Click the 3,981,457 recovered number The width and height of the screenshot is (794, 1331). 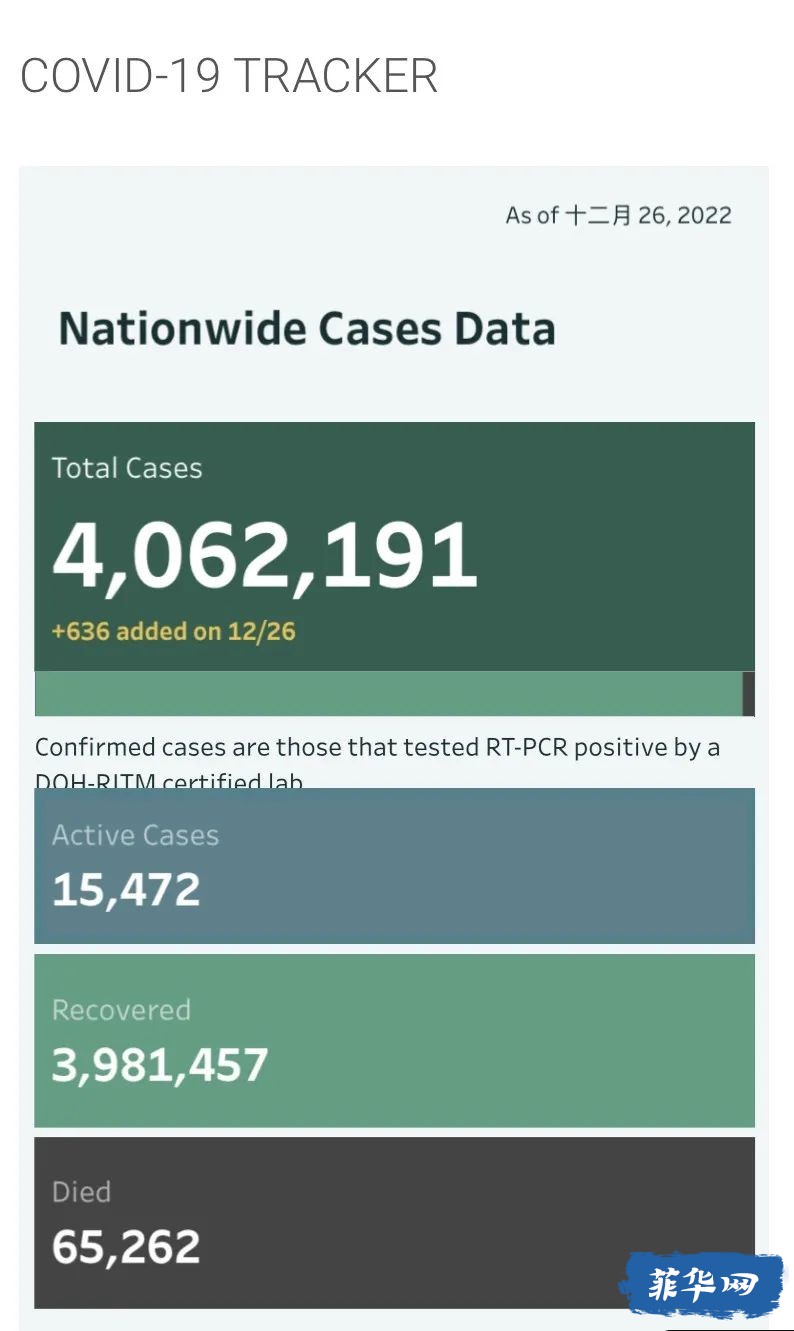160,1066
